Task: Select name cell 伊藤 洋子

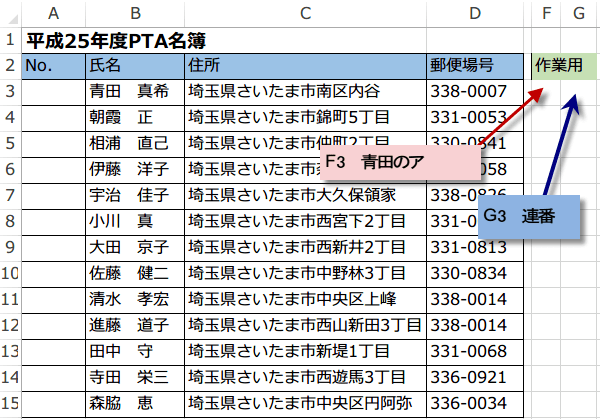Action: click(135, 170)
